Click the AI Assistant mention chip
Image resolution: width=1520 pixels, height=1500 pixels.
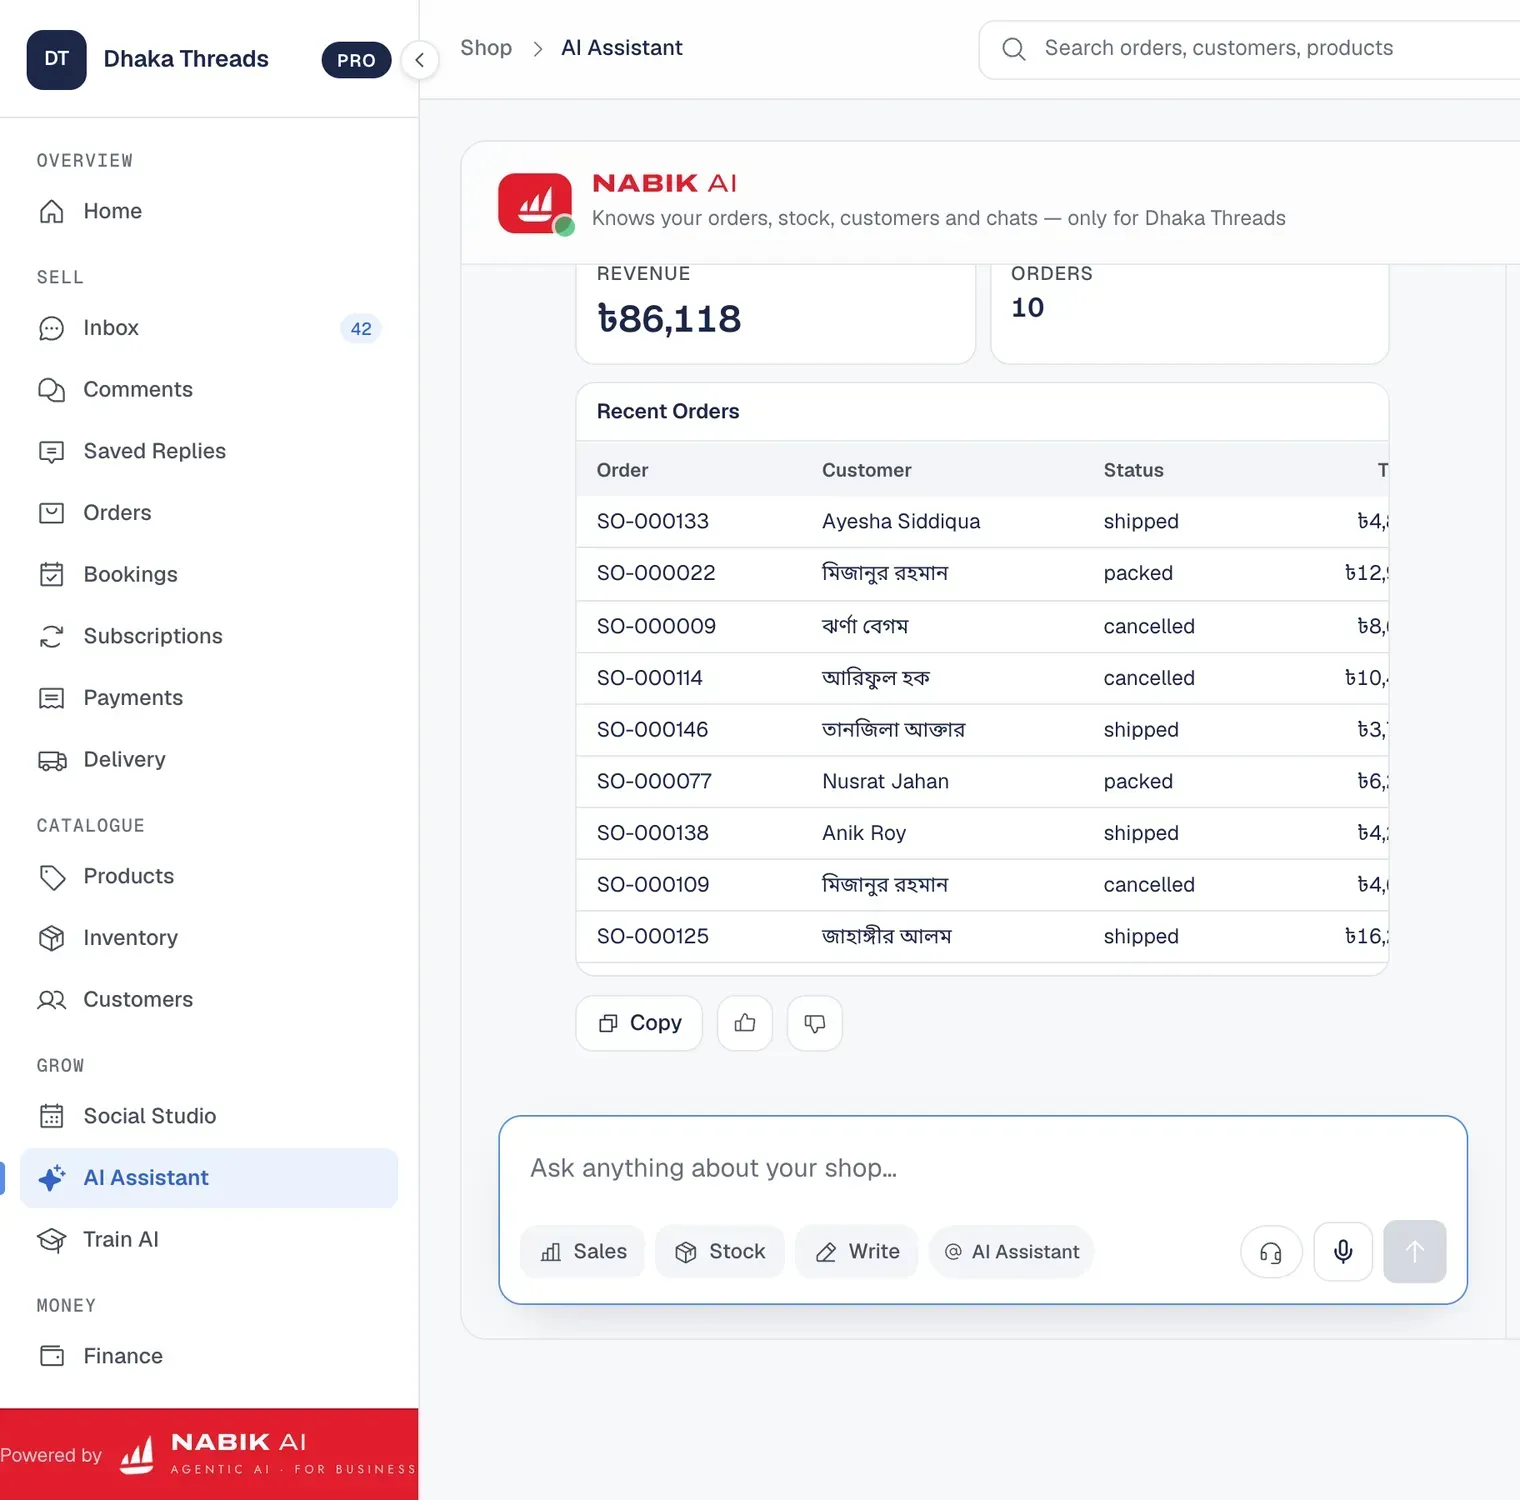[1011, 1252]
